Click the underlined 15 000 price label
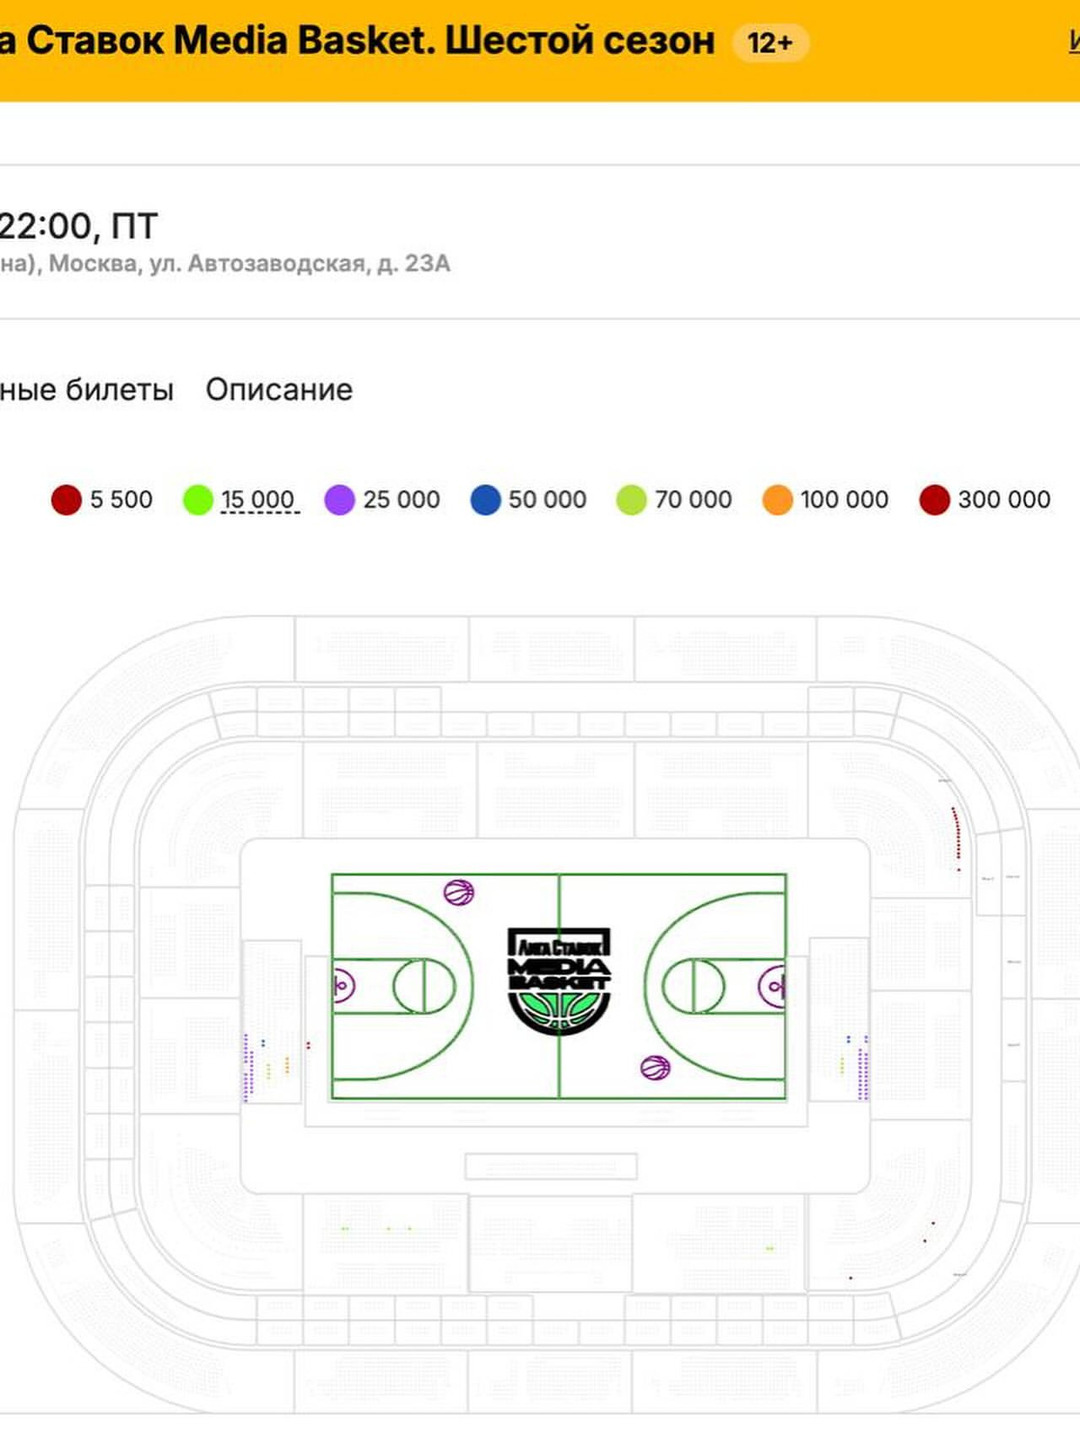This screenshot has height=1432, width=1080. pos(258,500)
